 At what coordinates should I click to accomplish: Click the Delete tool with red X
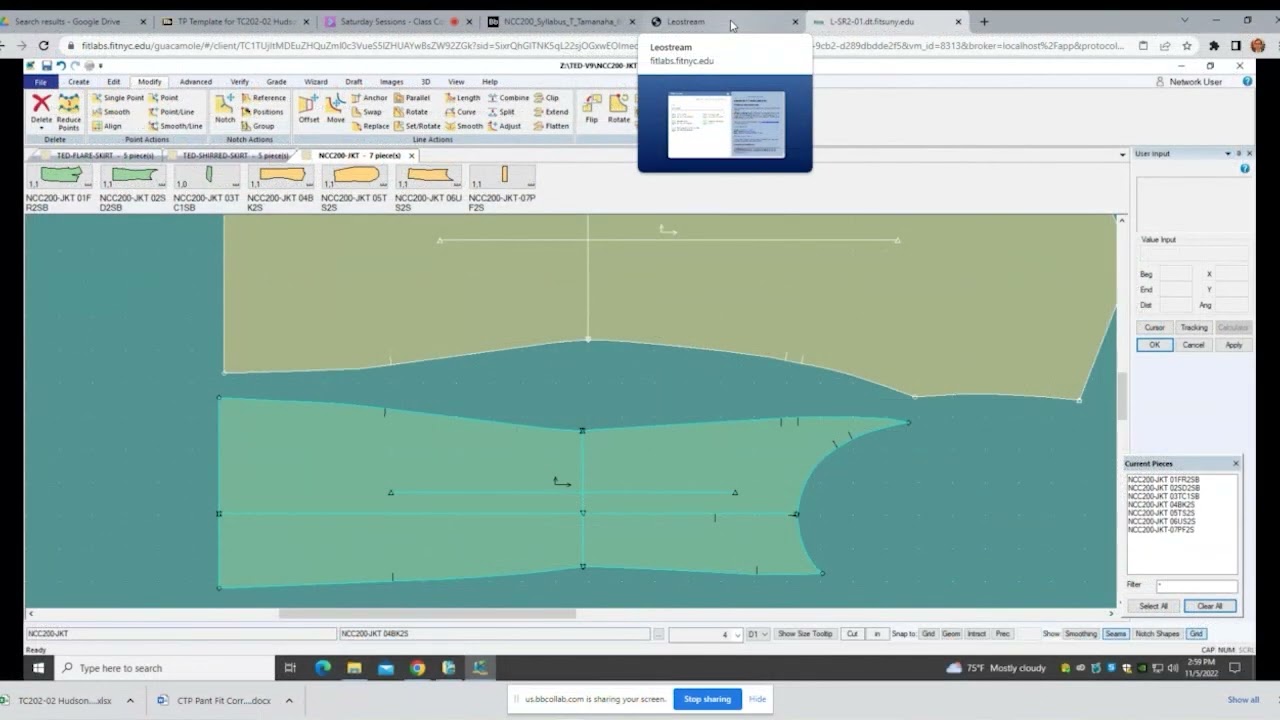pyautogui.click(x=41, y=107)
